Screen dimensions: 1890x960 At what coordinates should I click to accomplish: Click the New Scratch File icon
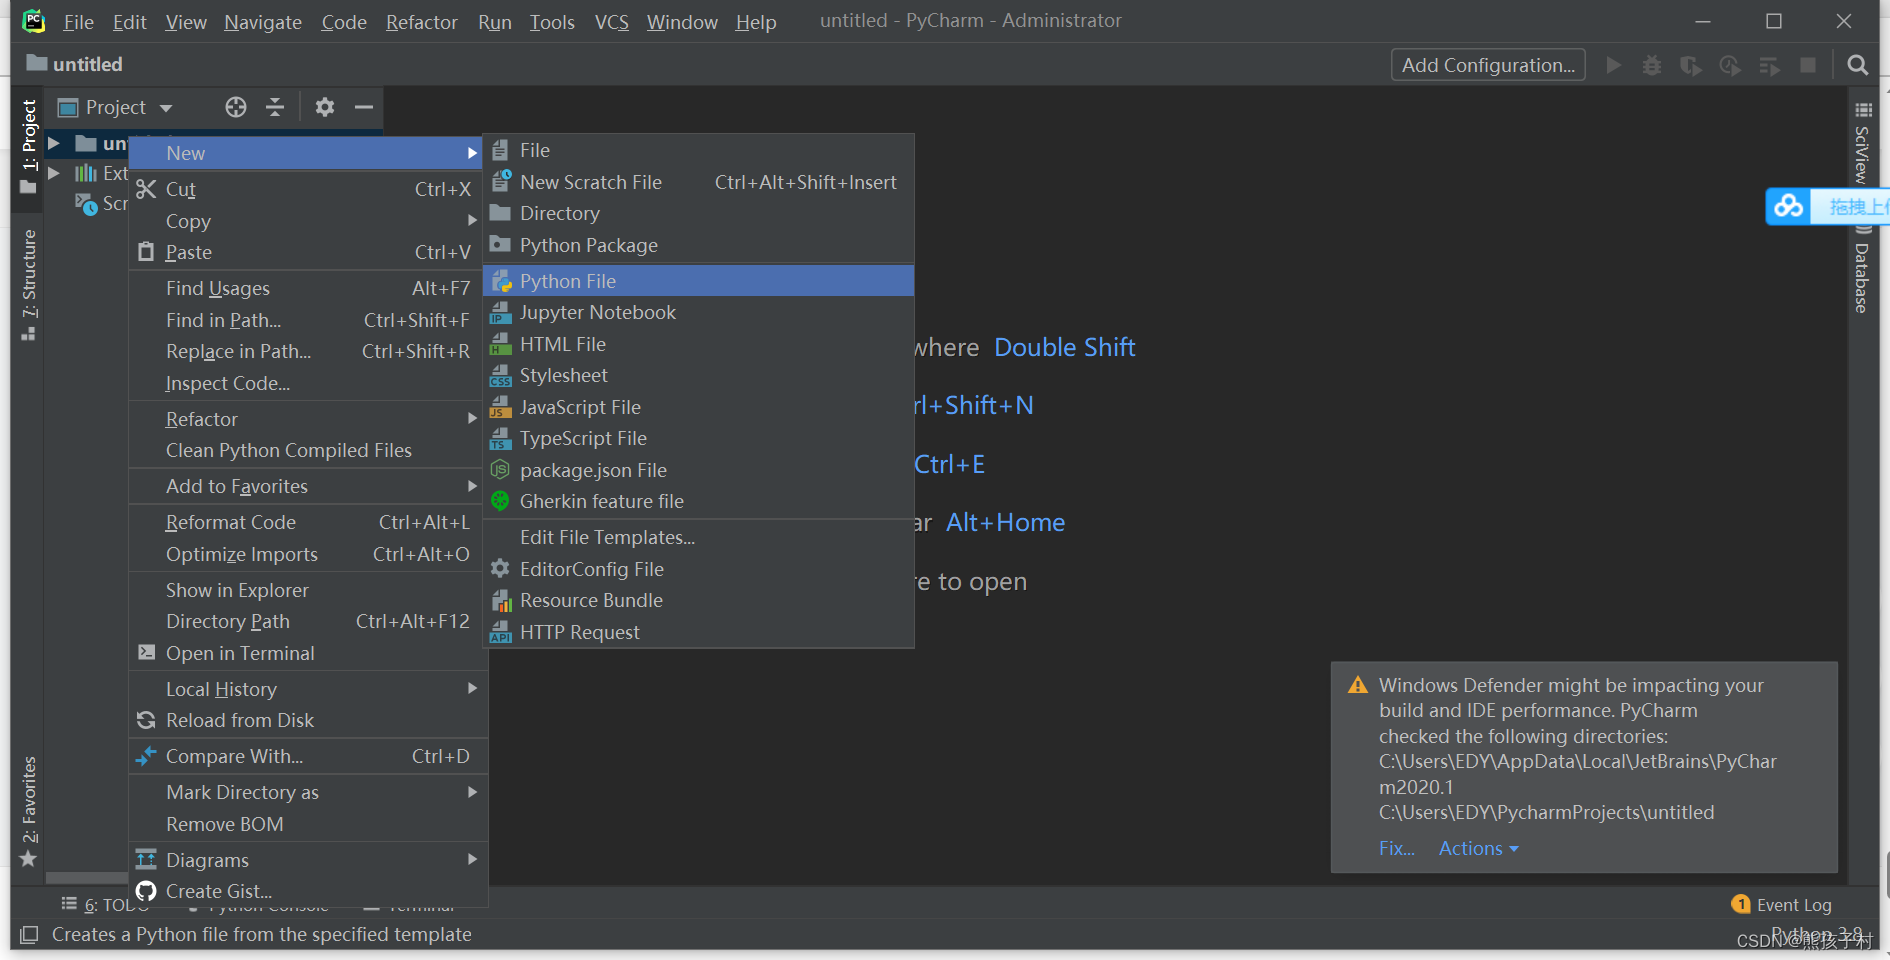(x=501, y=182)
